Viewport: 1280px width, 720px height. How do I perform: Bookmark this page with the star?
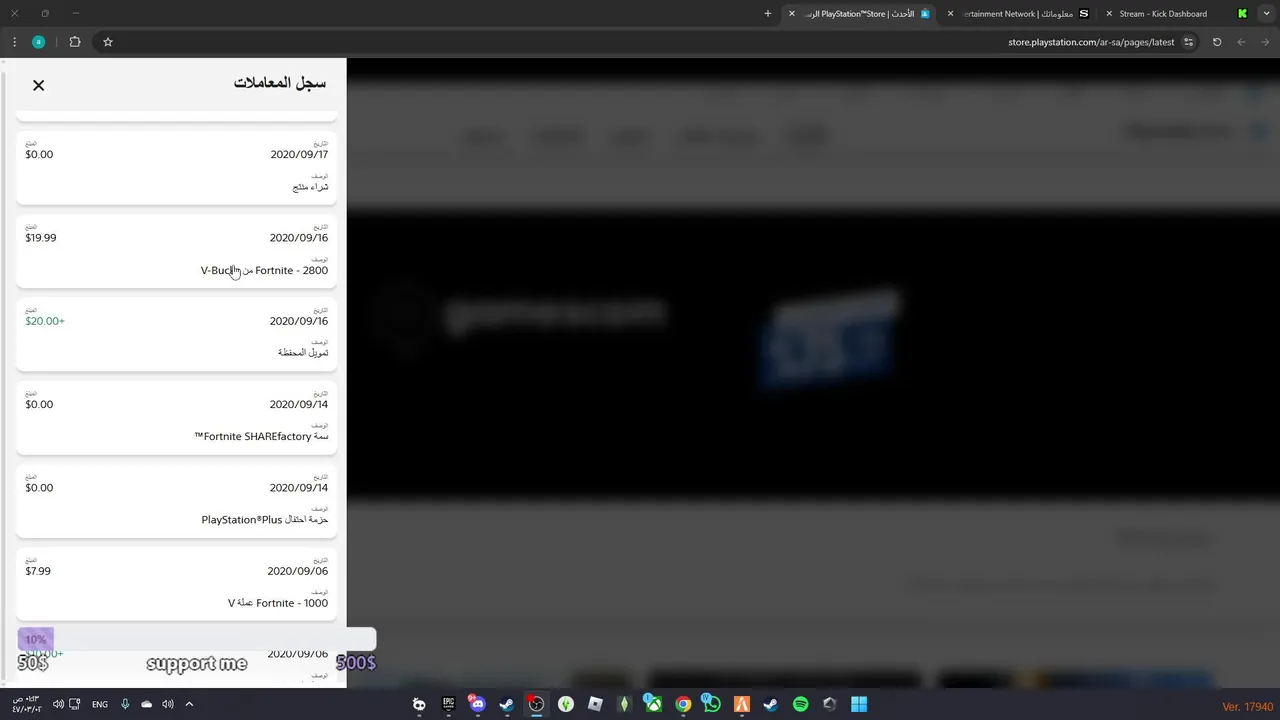click(x=108, y=42)
